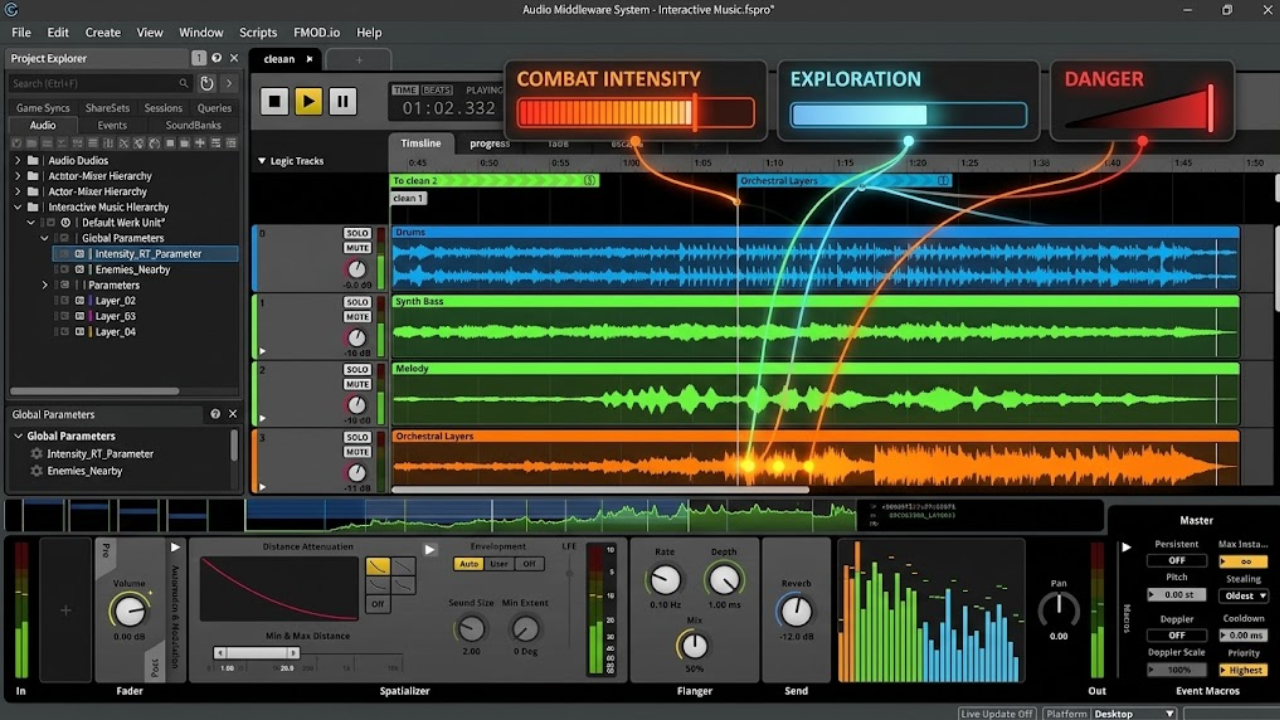Click the Flanger Mix knob
Viewport: 1280px width, 720px height.
coord(694,646)
